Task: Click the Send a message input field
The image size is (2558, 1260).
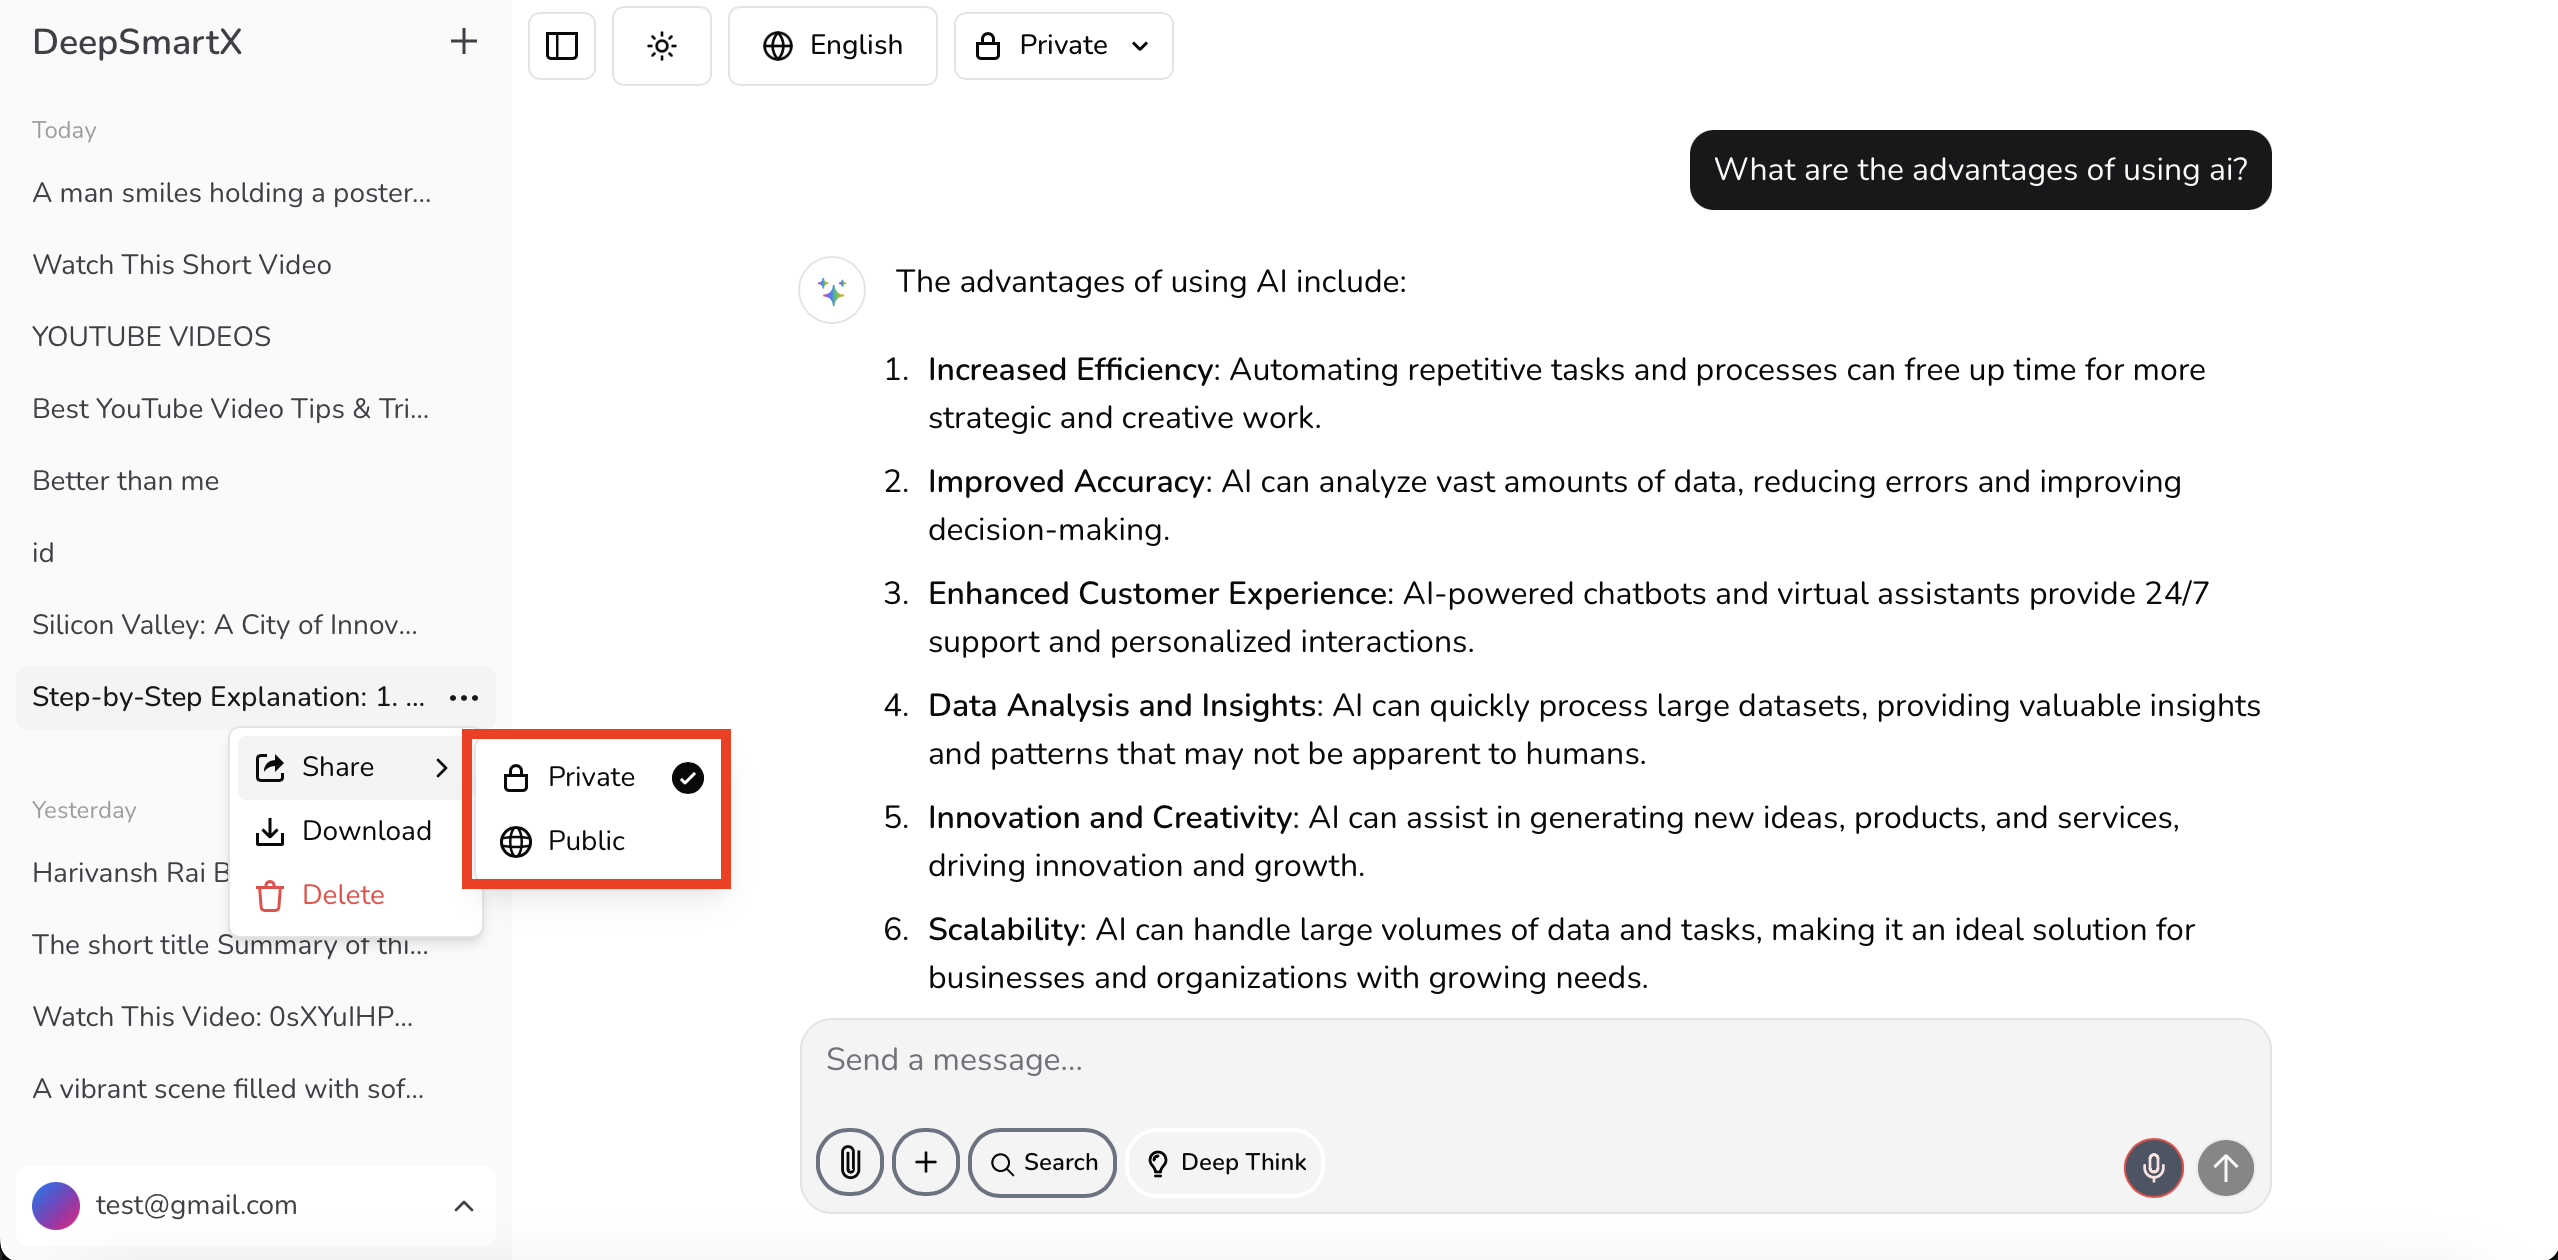Action: [x=1535, y=1060]
